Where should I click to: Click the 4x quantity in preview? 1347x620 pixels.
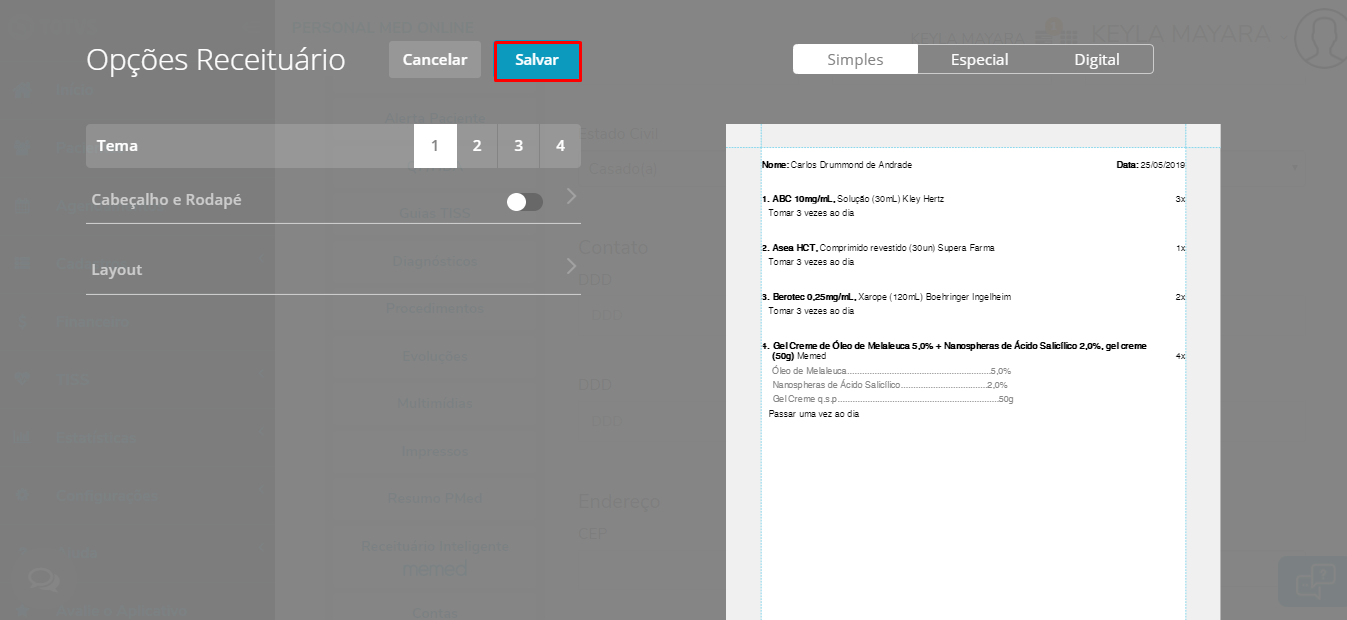pyautogui.click(x=1180, y=356)
